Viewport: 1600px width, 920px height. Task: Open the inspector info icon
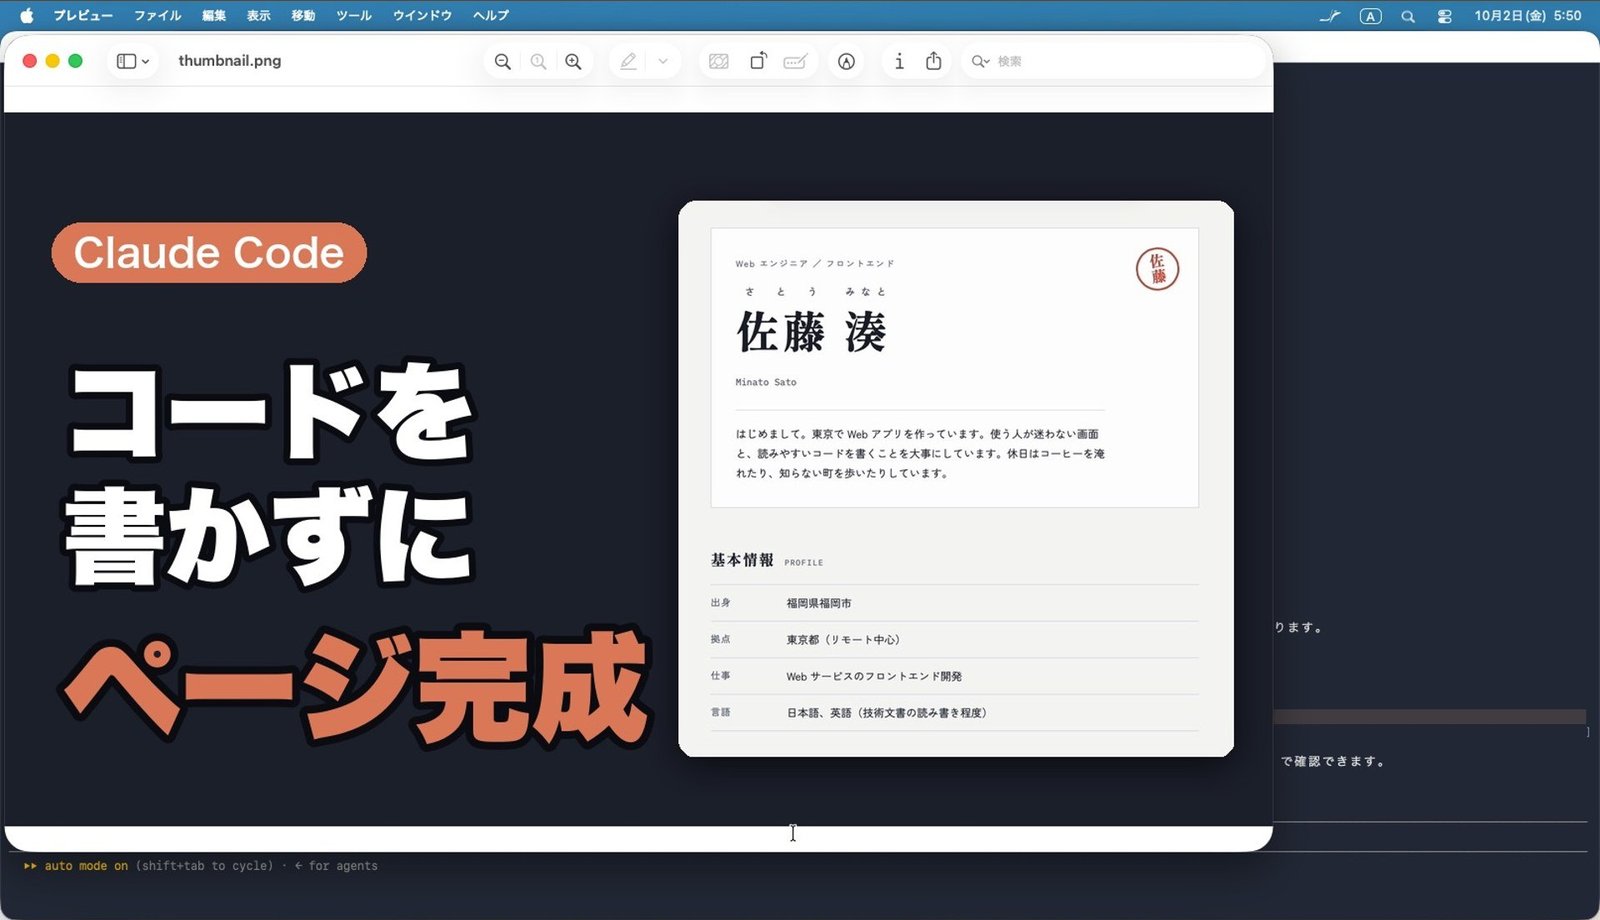[x=899, y=61]
